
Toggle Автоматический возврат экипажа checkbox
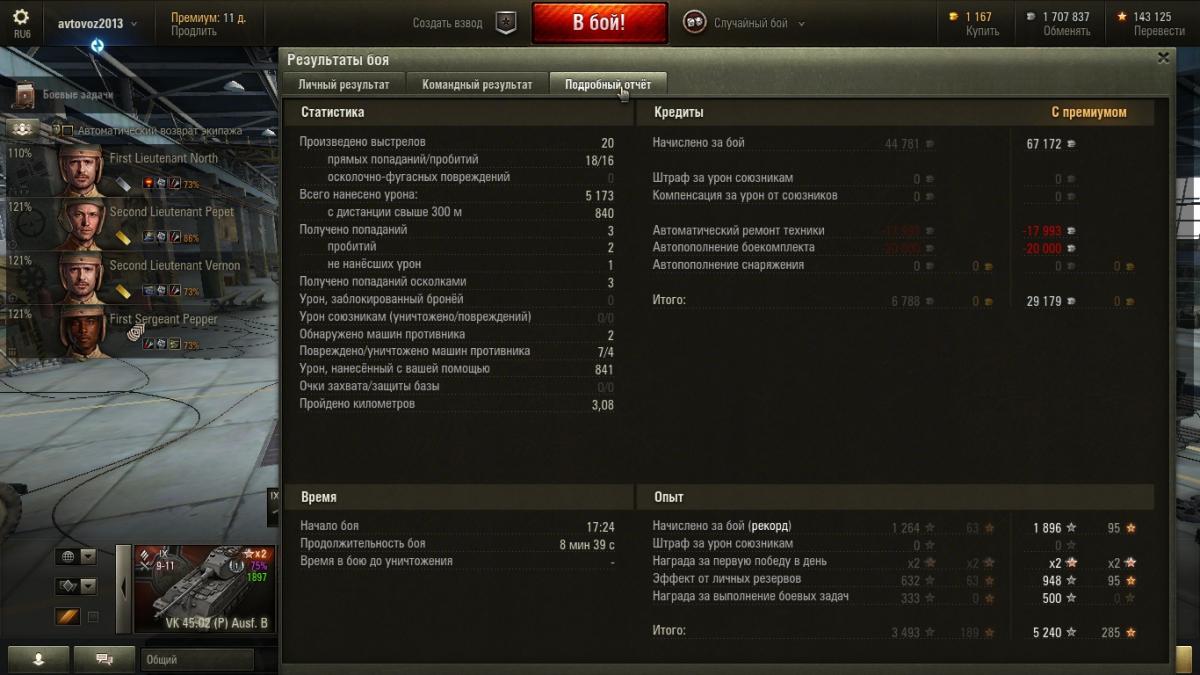[x=68, y=131]
